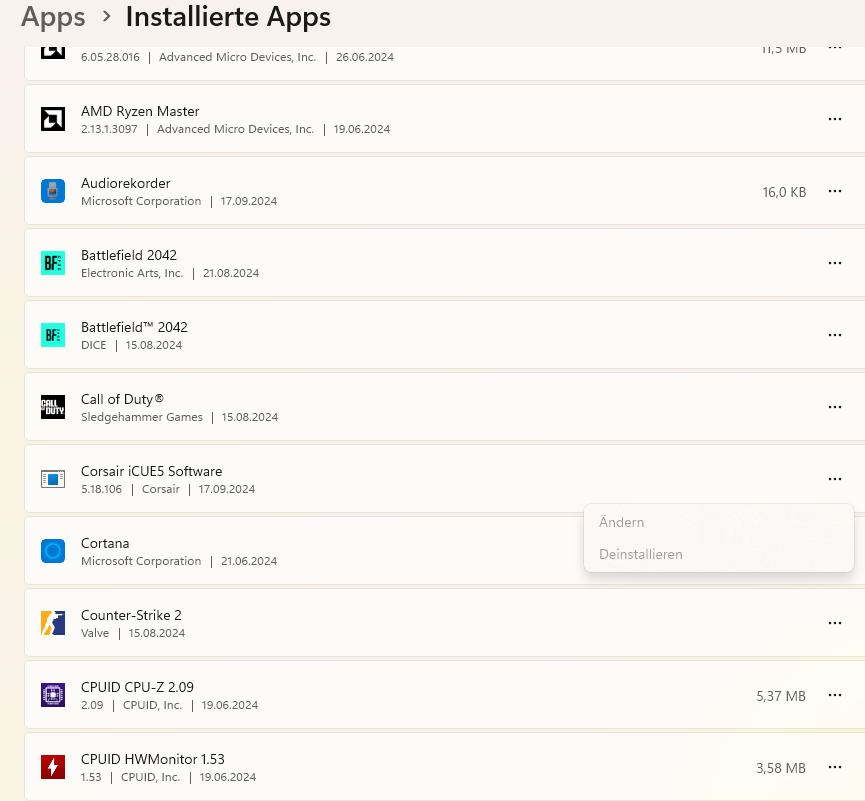This screenshot has height=801, width=865.
Task: Click the 16,0 KB size value
Action: coord(784,192)
